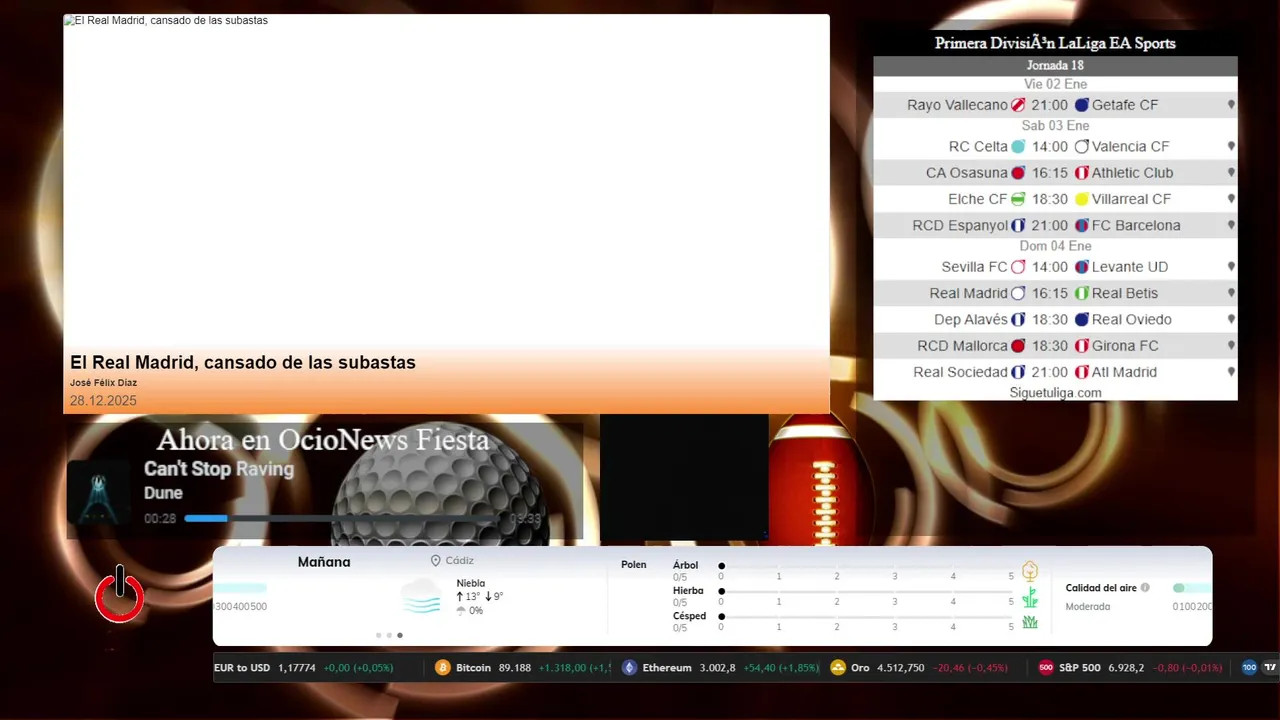Click the Atl Madrid team name

pos(1124,372)
